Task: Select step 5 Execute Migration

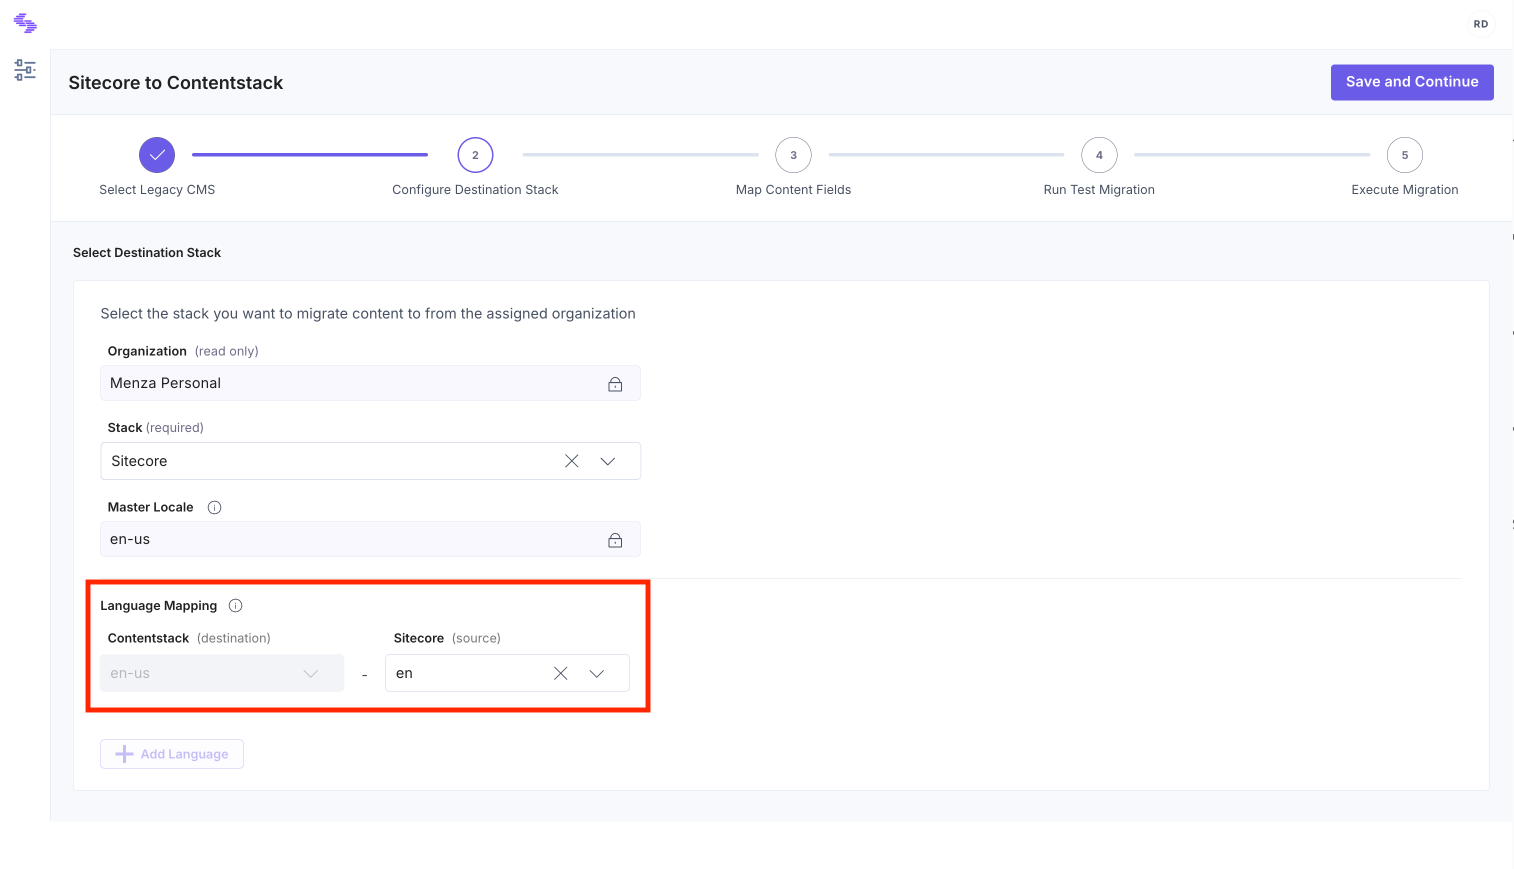Action: click(x=1405, y=155)
